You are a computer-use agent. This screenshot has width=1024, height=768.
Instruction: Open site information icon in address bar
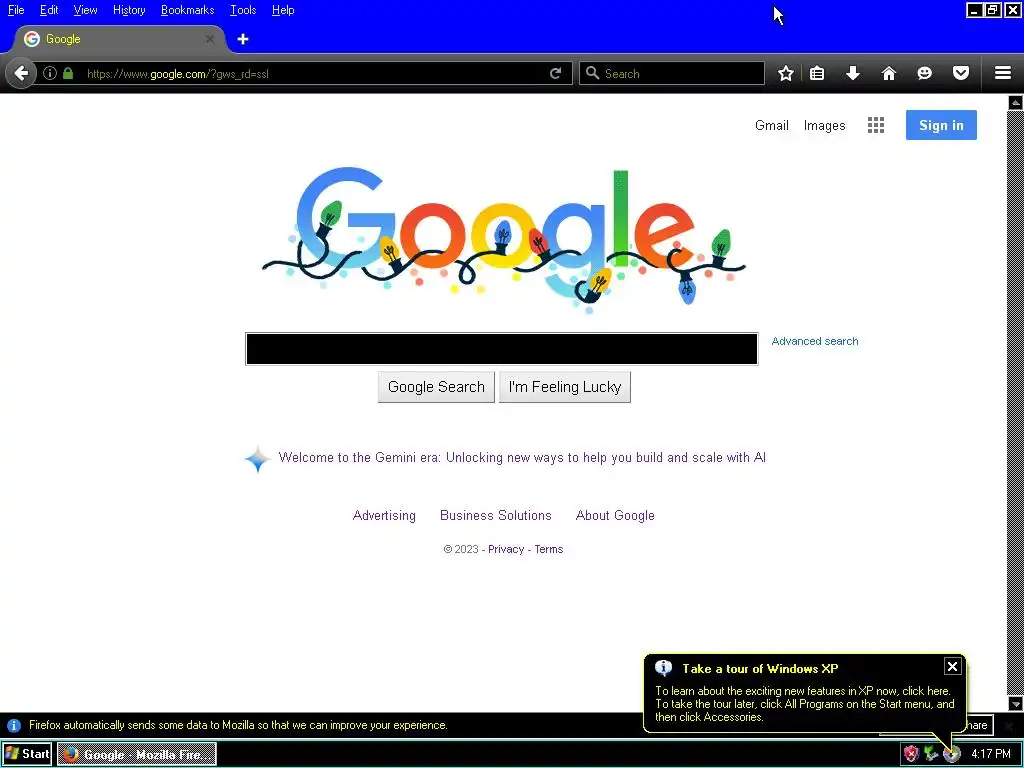coord(50,73)
